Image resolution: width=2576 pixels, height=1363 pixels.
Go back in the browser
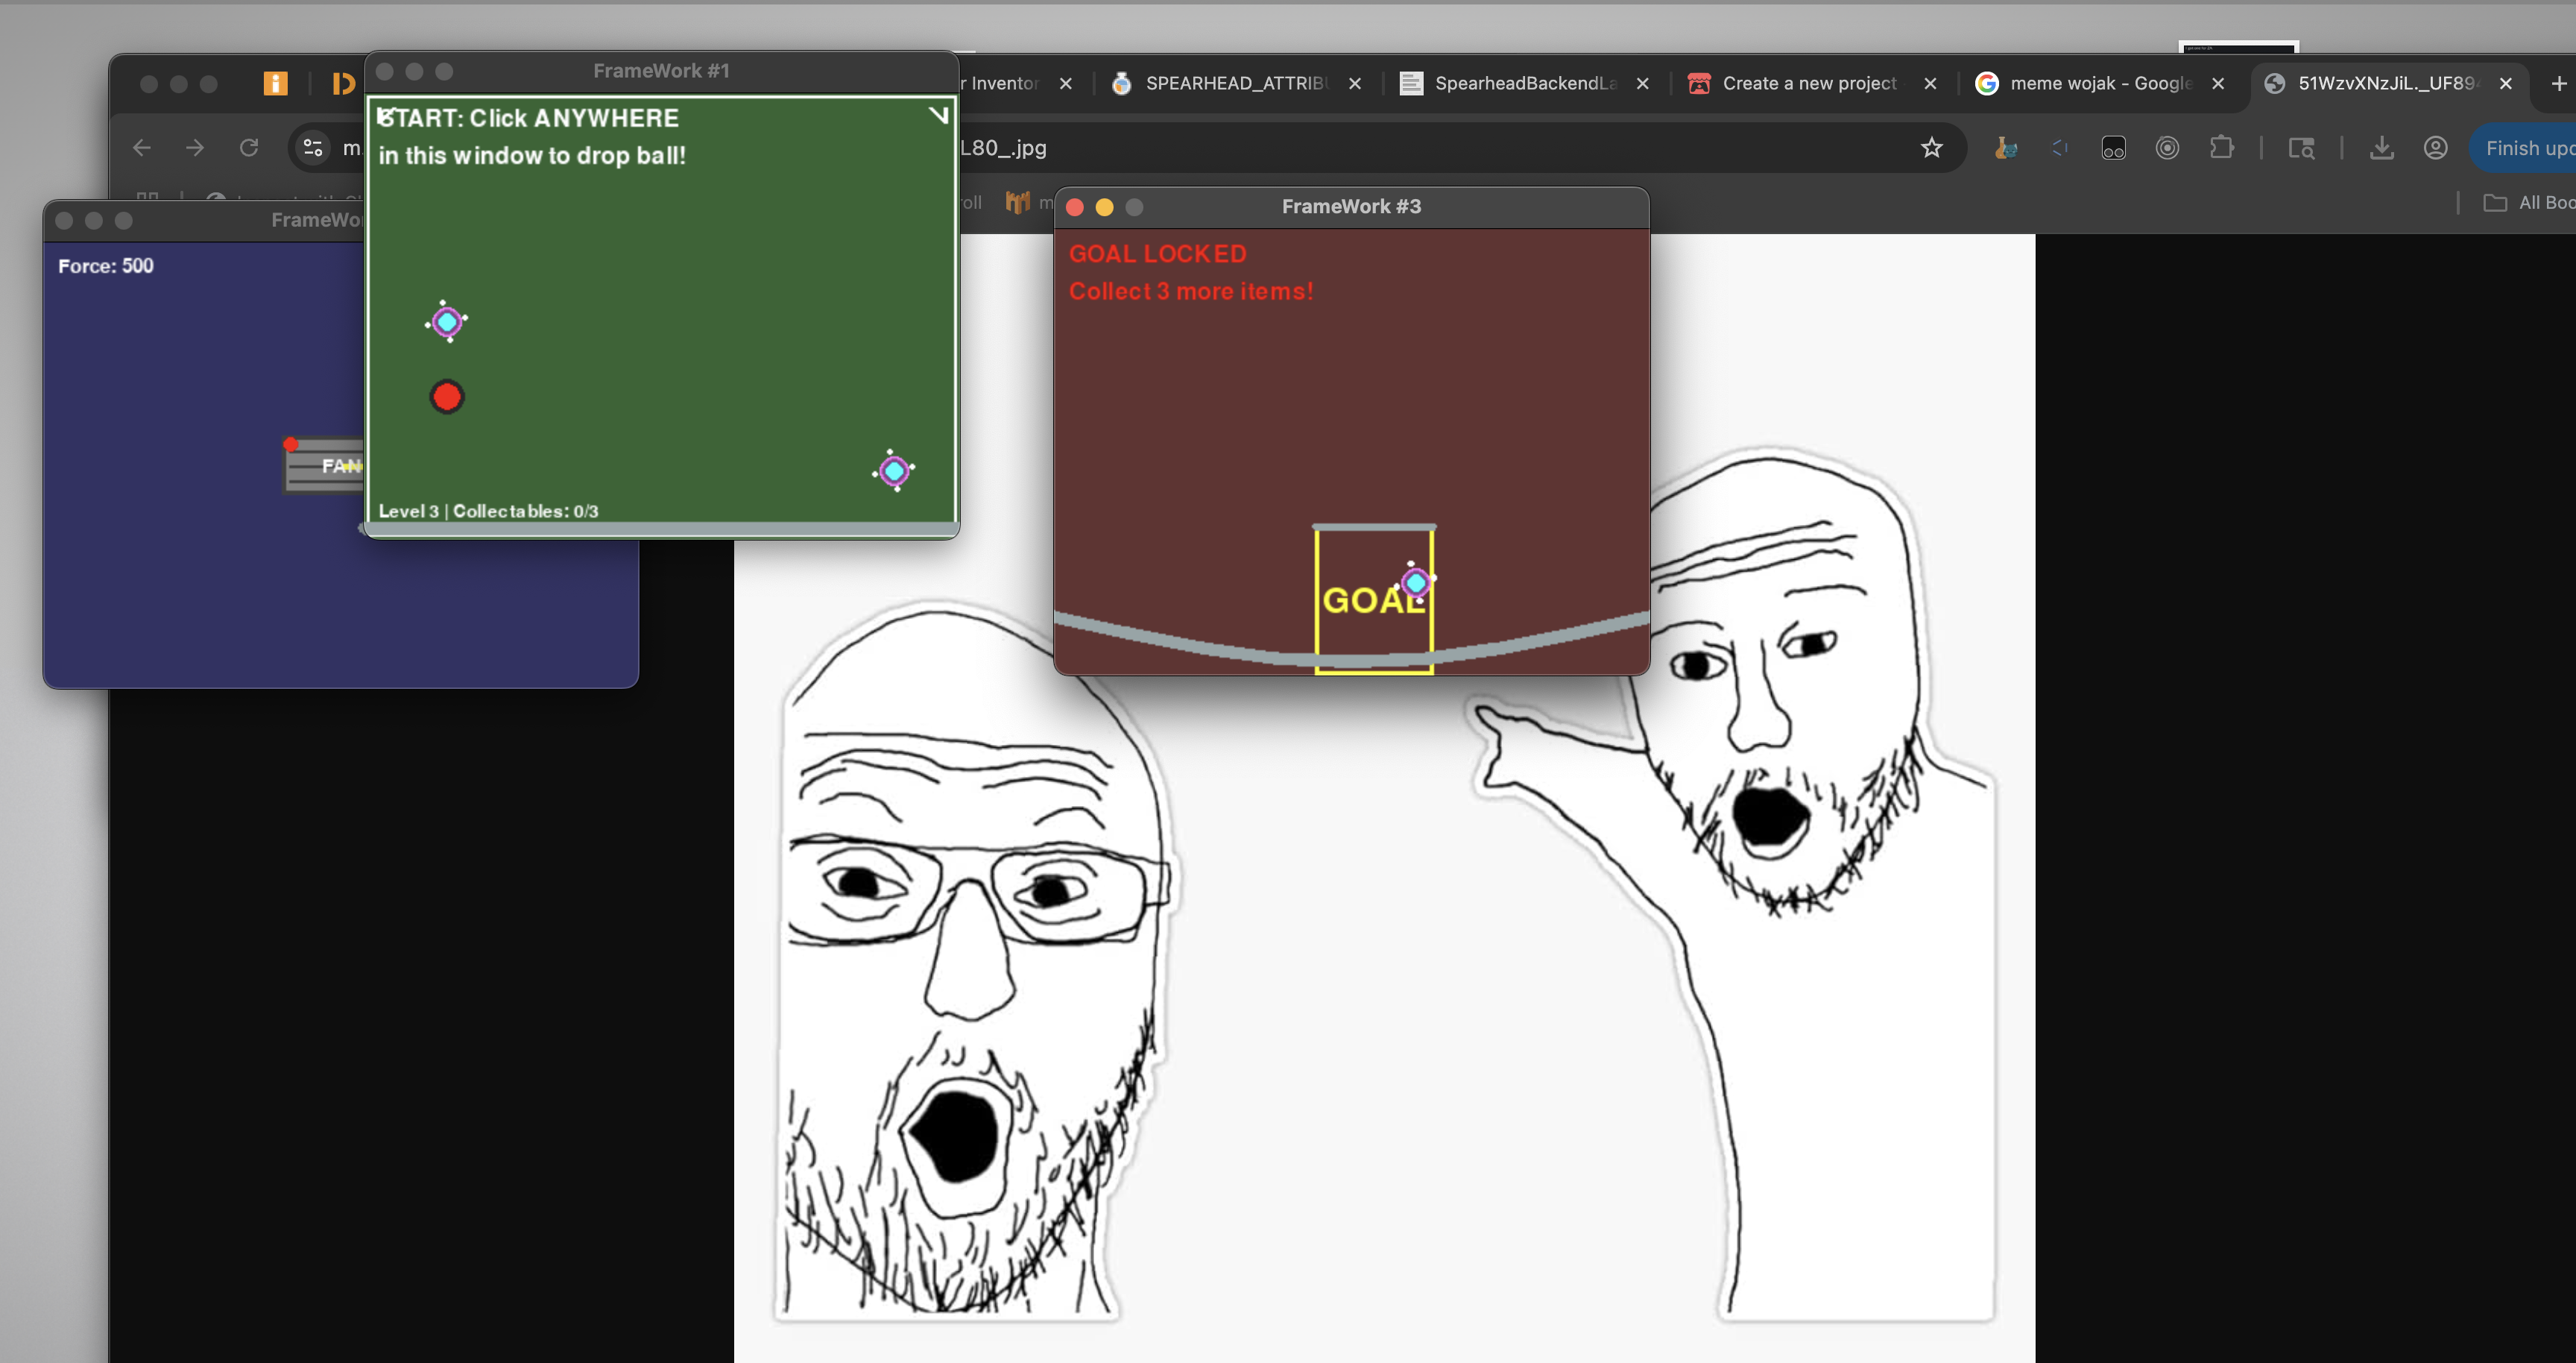[142, 148]
